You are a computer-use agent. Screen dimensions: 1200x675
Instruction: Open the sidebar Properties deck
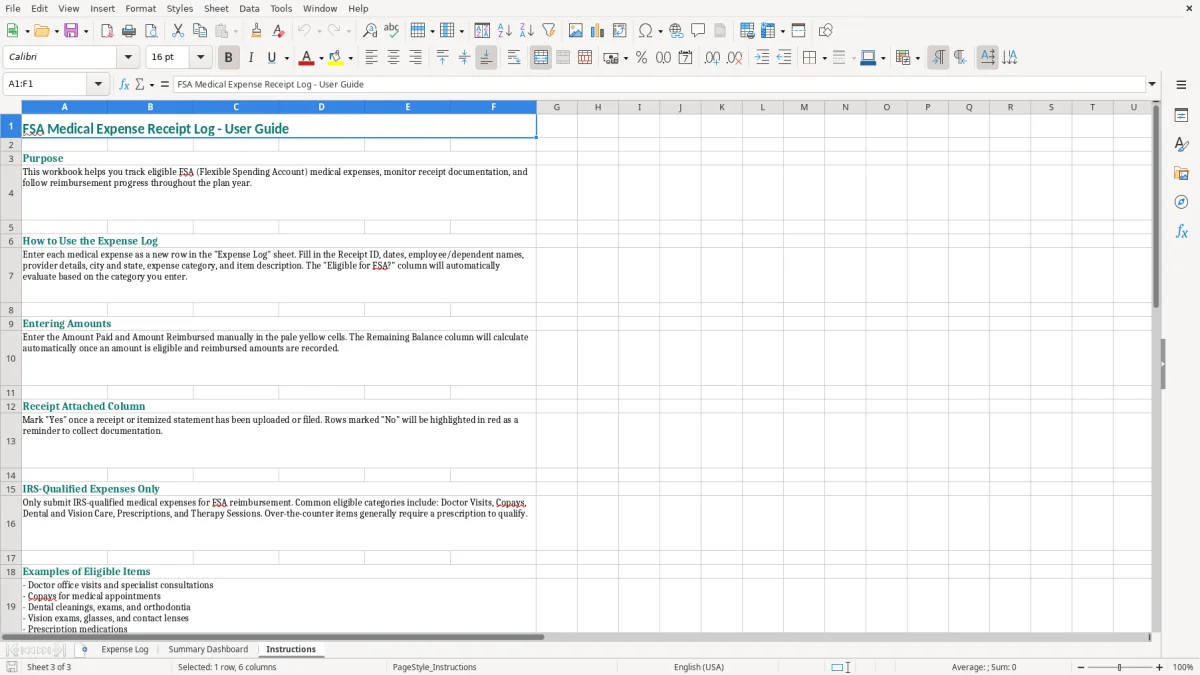[x=1181, y=115]
